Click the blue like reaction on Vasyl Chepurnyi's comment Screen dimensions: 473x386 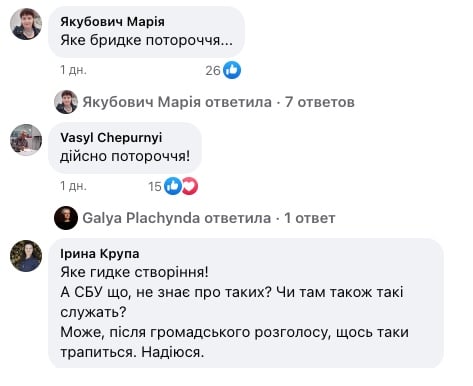click(173, 186)
